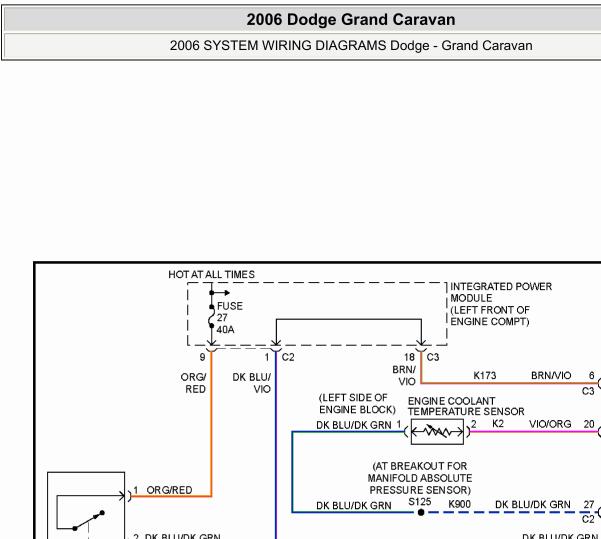Click the '2006 SYSTEM WIRING DIAGRAMS Dodge - Grand Caravan' subtitle

click(x=351, y=46)
